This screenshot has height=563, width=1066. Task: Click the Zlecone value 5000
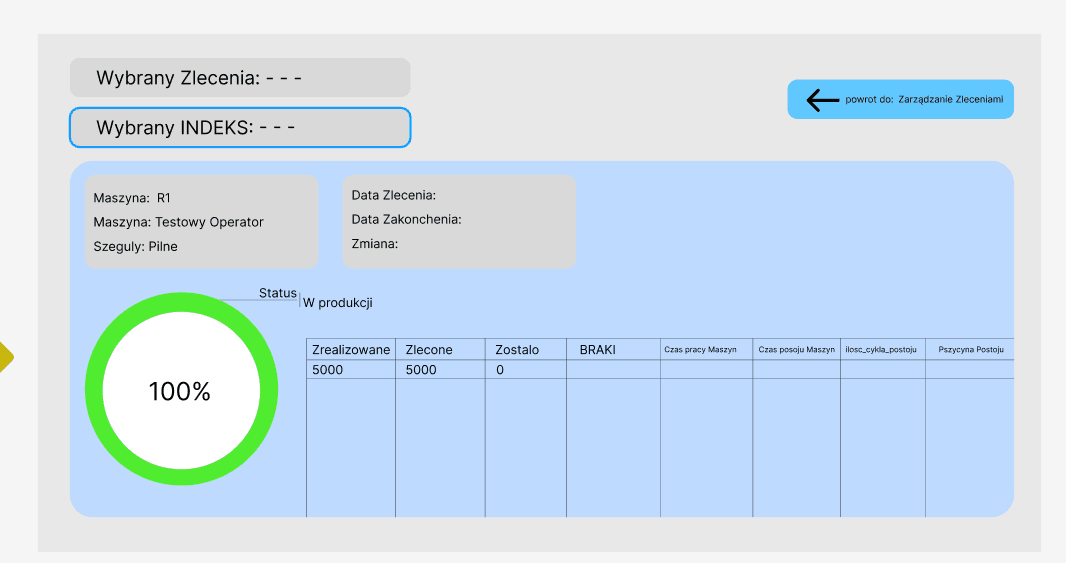tap(421, 370)
